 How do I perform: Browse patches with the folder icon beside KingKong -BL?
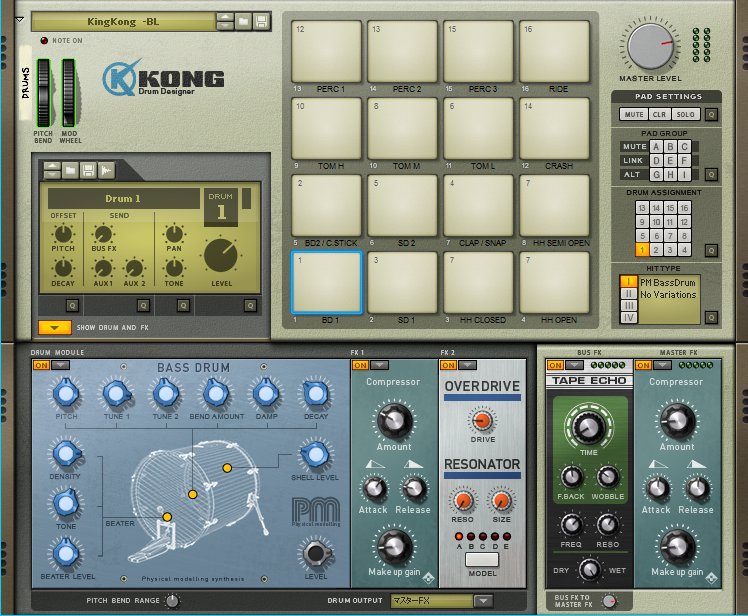tap(243, 21)
